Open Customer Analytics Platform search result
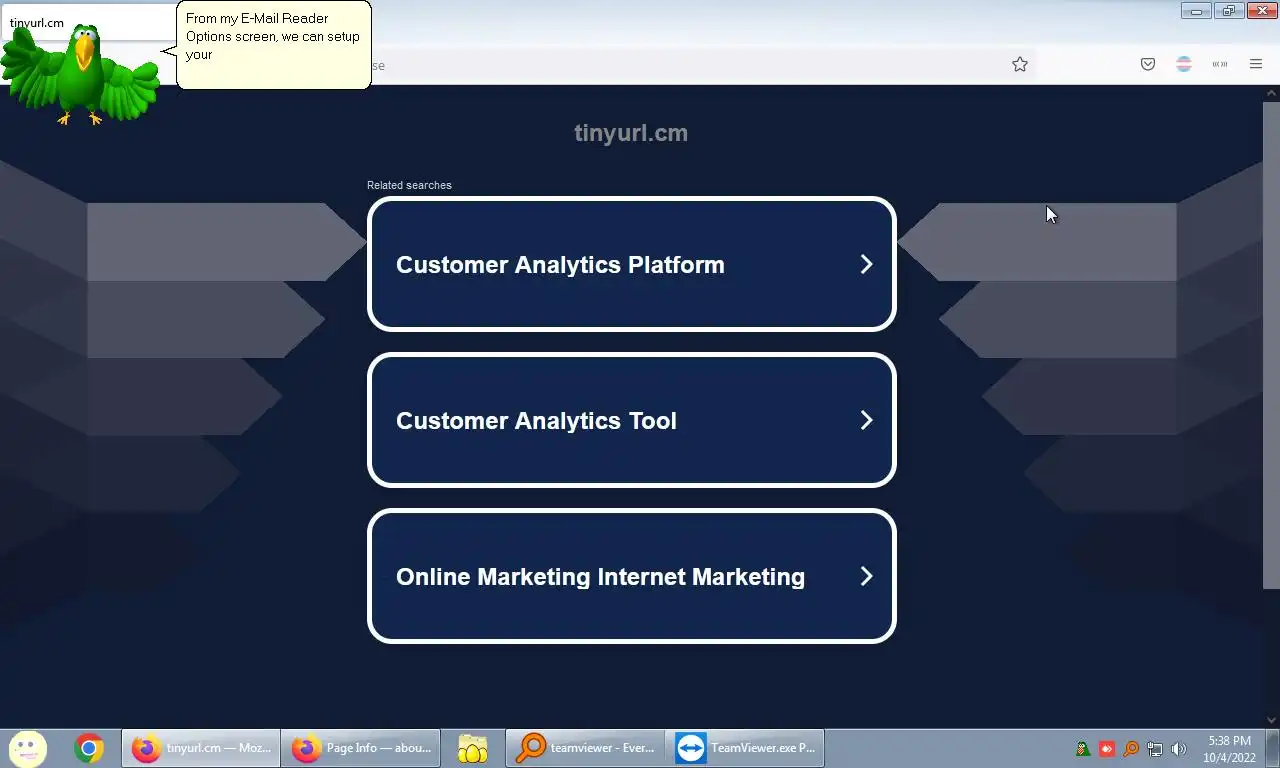The width and height of the screenshot is (1280, 768). 632,264
